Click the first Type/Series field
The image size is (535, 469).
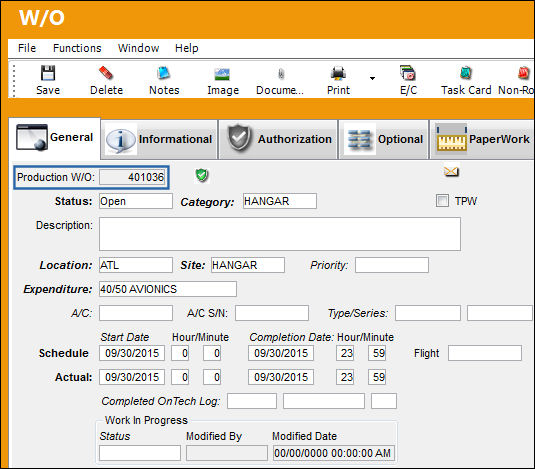click(x=428, y=313)
